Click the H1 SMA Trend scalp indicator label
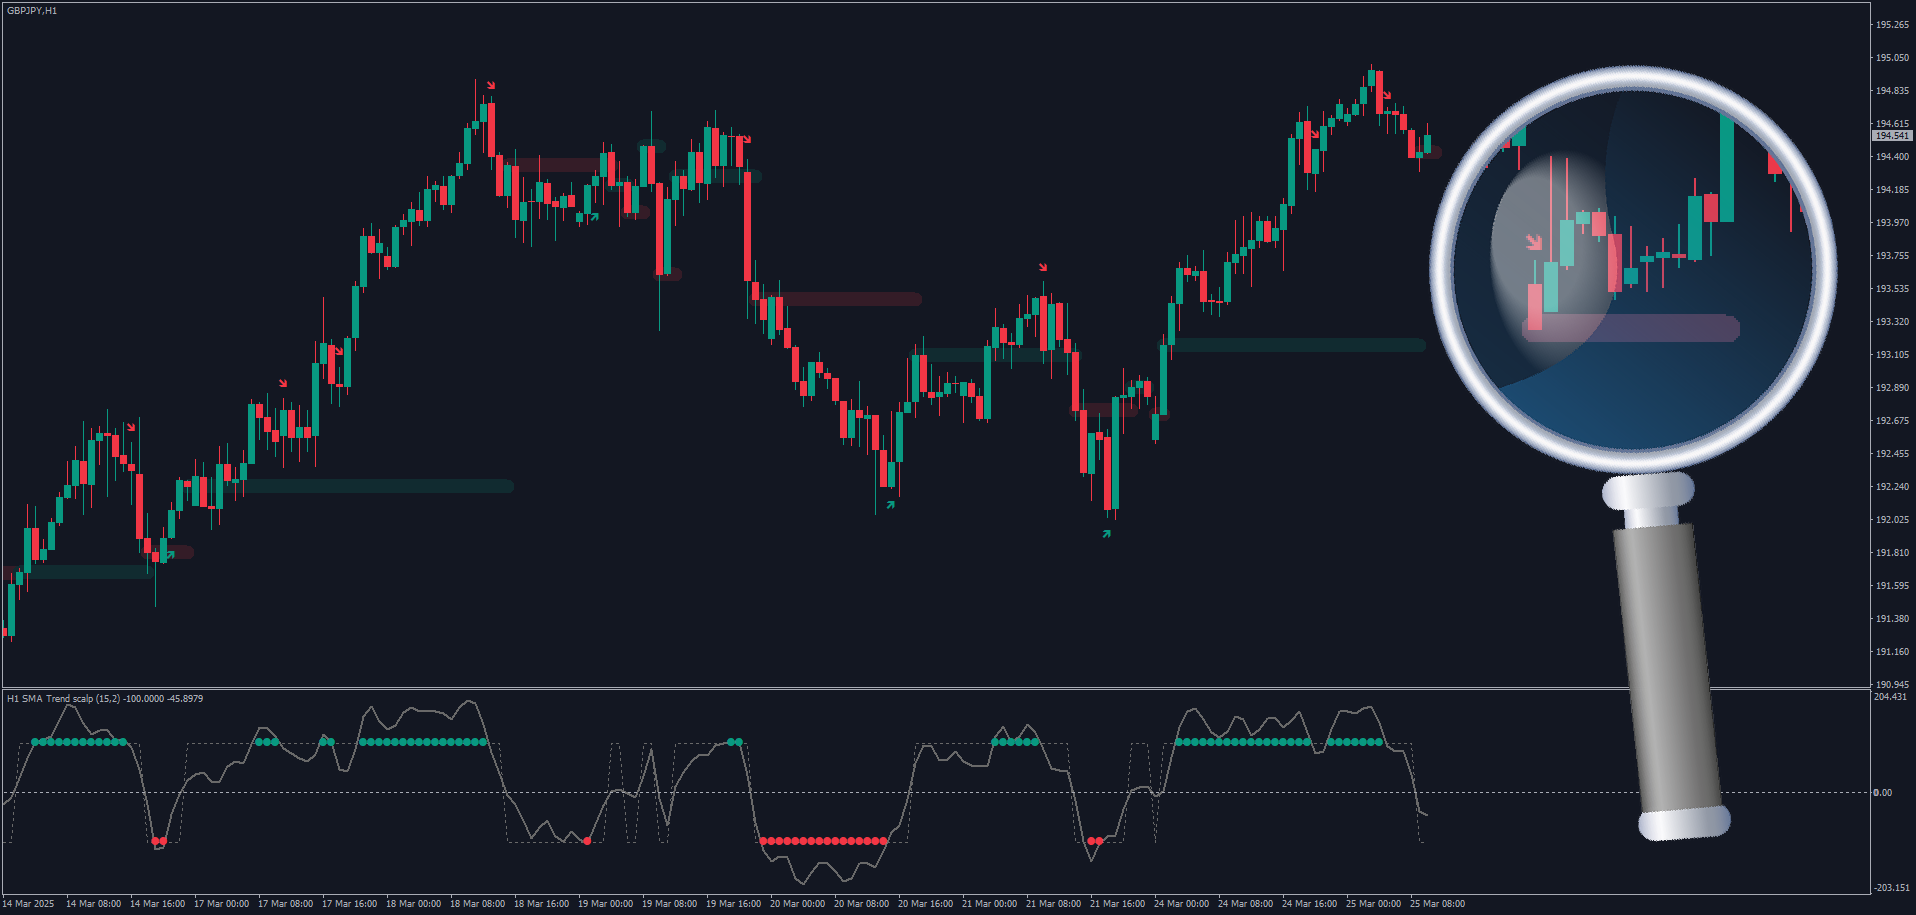The width and height of the screenshot is (1916, 915). 105,699
